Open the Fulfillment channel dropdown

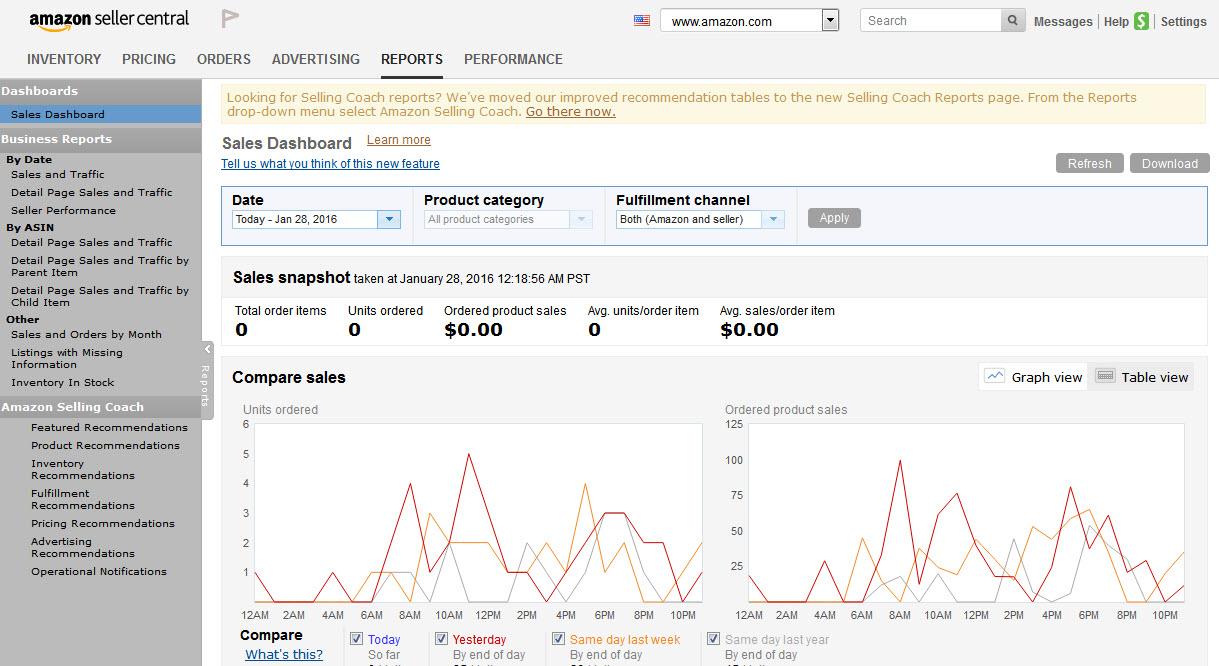click(x=771, y=220)
